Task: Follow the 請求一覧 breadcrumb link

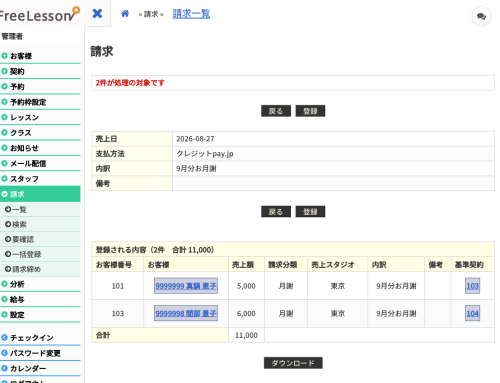Action: tap(191, 14)
